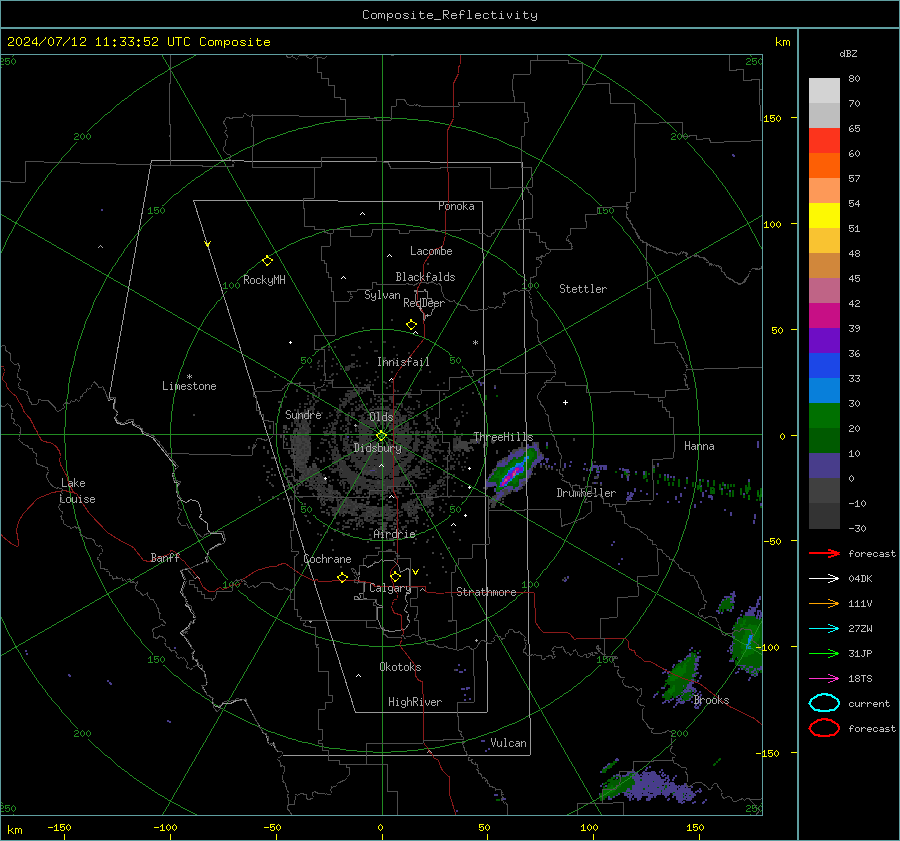Click the 65 dBZ red color swatch
Screen dimensions: 900x841
(x=824, y=140)
